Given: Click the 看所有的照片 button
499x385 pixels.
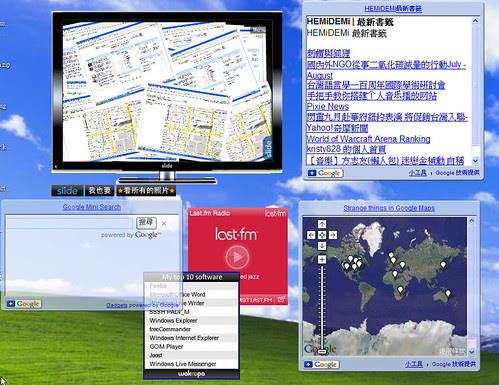Looking at the screenshot, I should (x=146, y=191).
